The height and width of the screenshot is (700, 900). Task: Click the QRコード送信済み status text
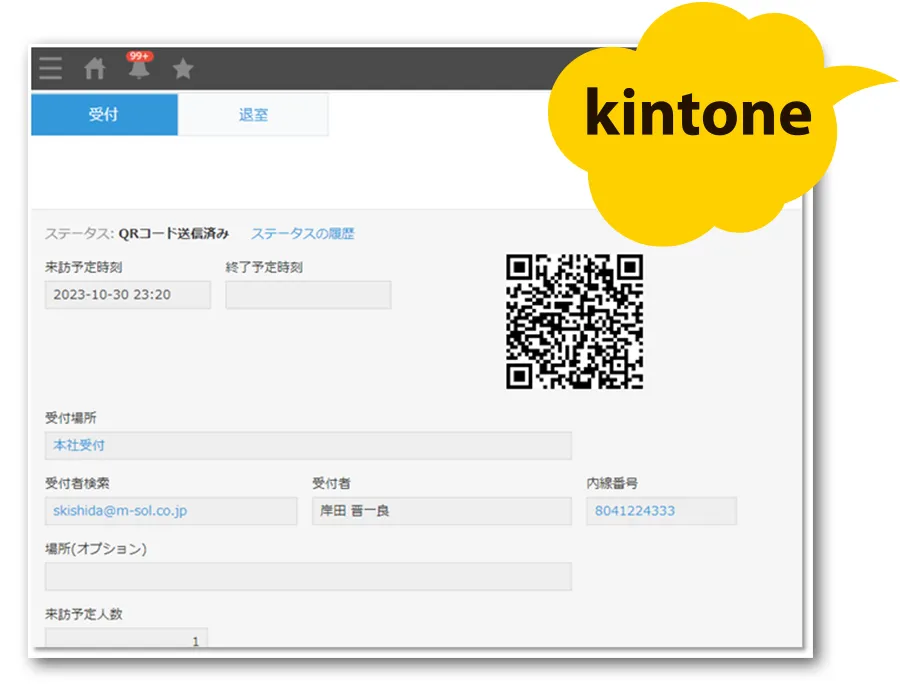tap(173, 234)
